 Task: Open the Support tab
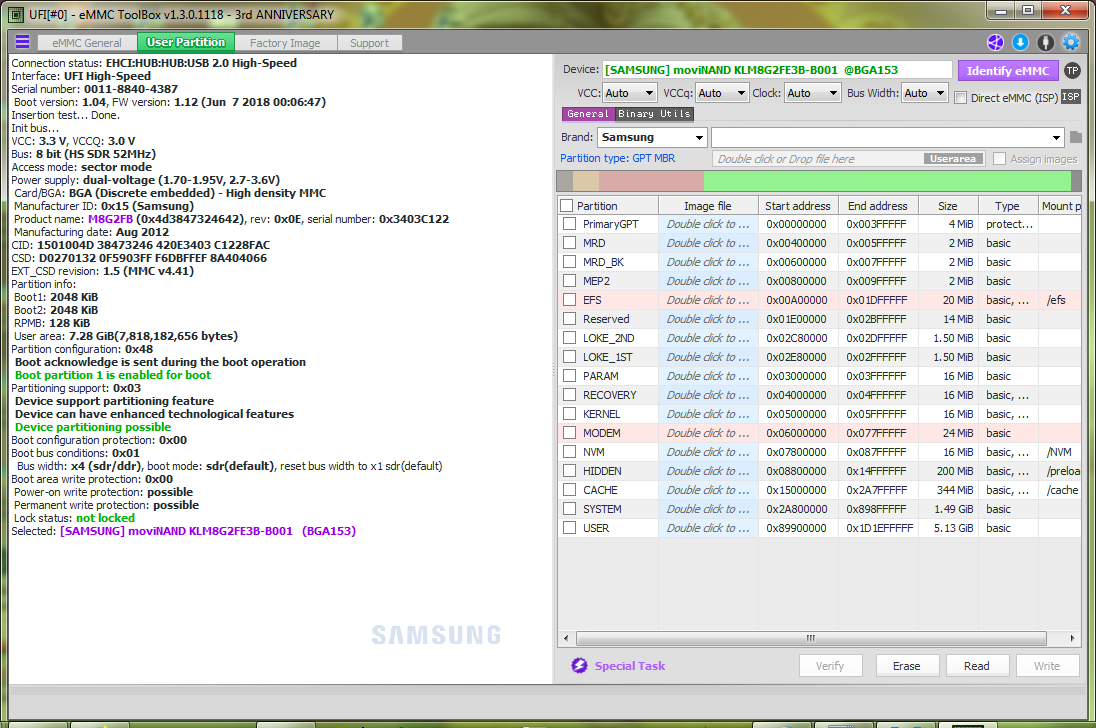[x=369, y=43]
